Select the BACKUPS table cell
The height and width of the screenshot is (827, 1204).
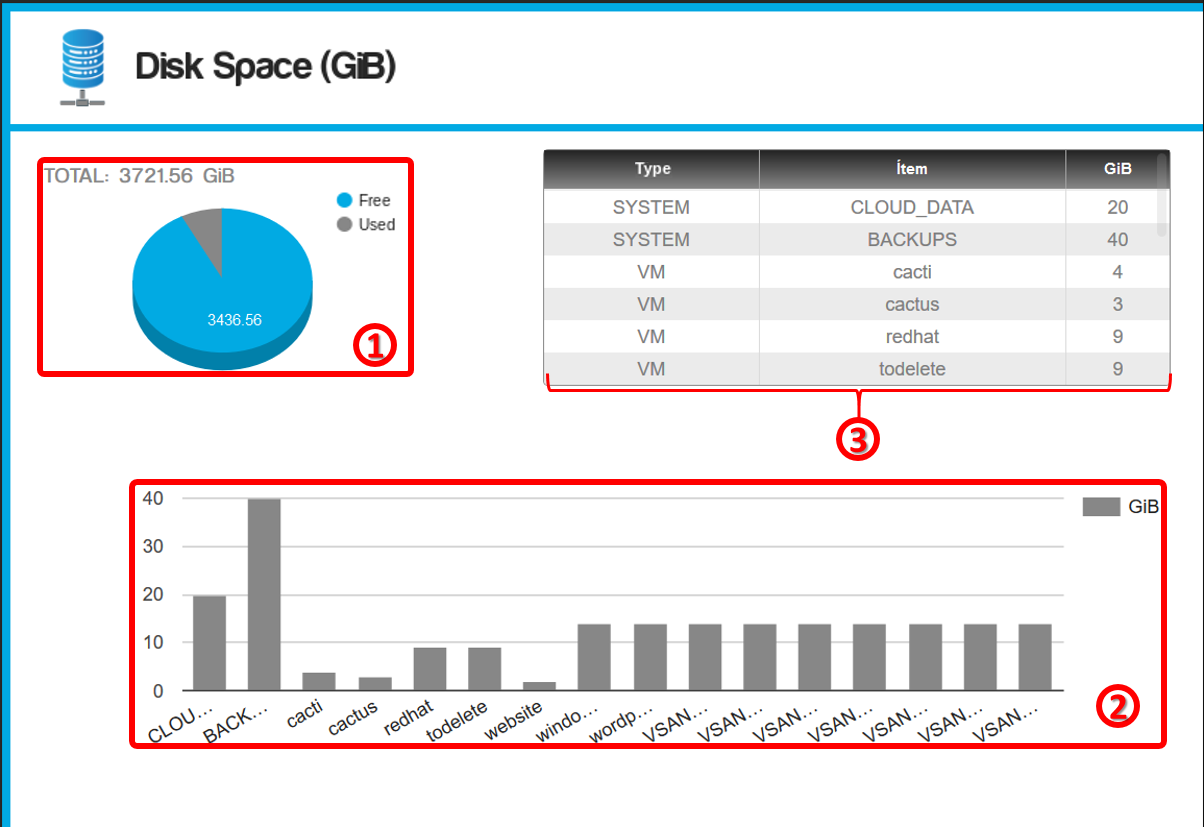click(x=912, y=240)
